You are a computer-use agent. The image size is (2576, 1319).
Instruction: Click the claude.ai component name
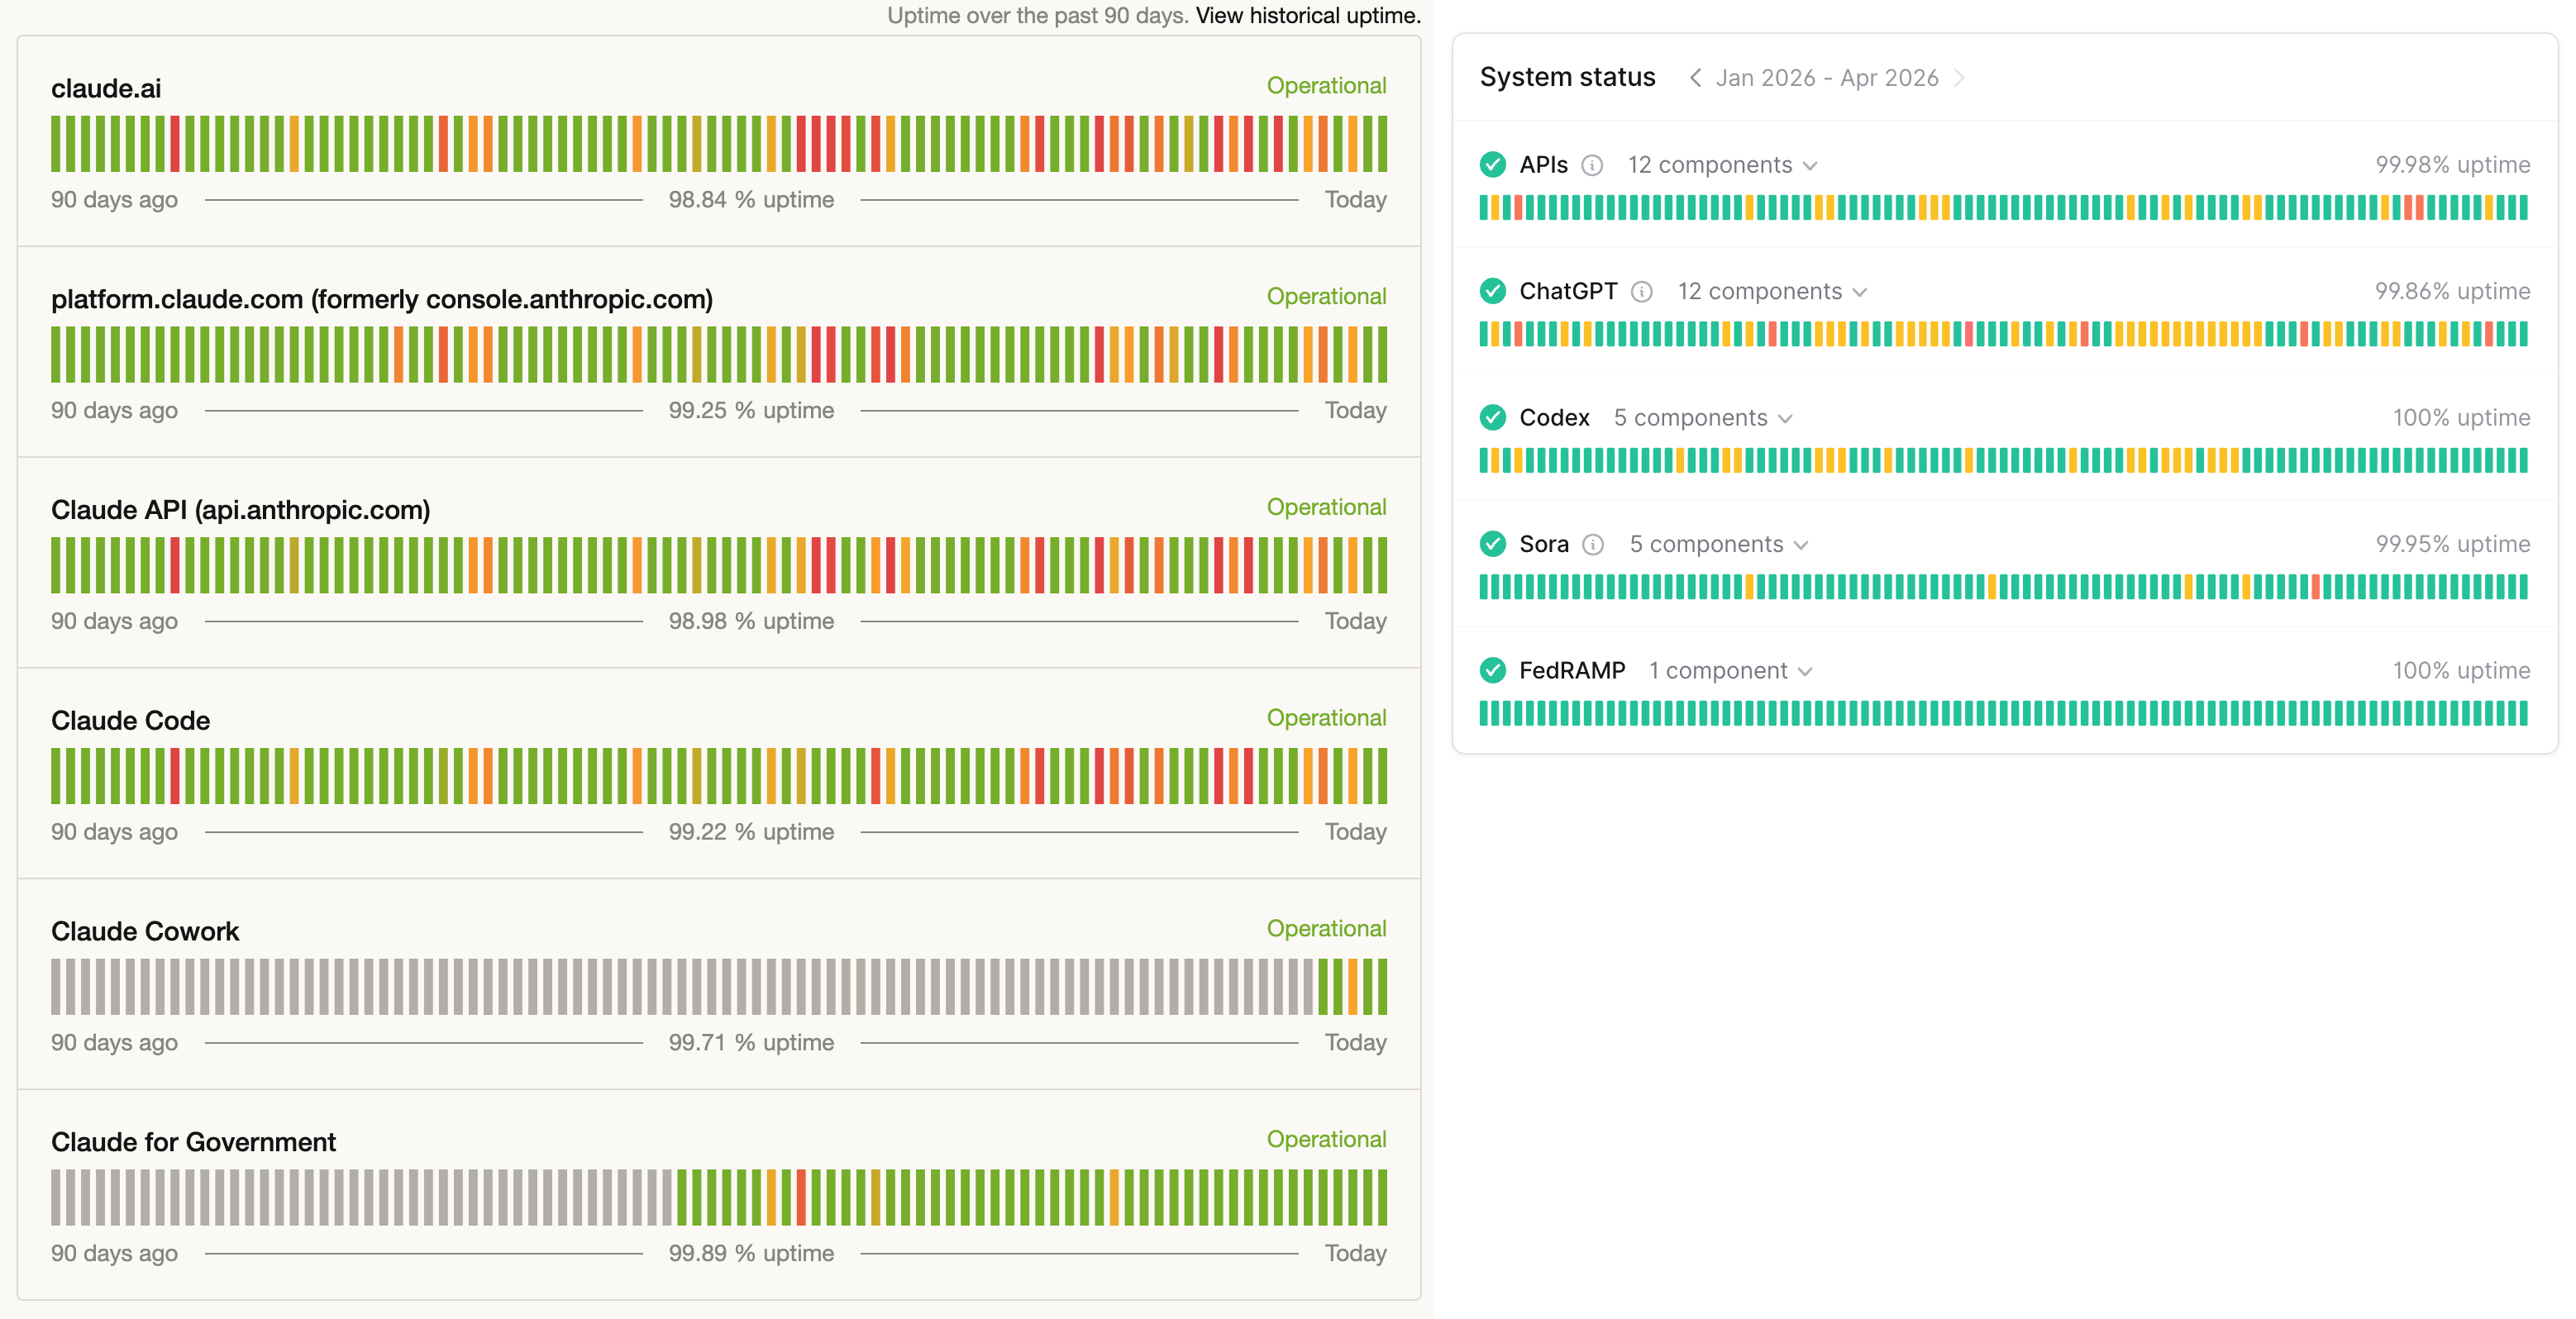coord(106,88)
